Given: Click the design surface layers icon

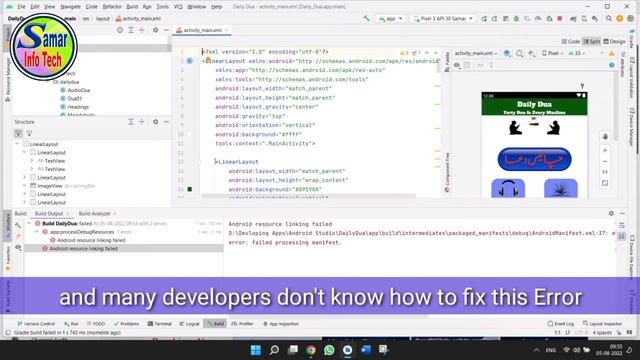Looking at the screenshot, I should (x=507, y=53).
